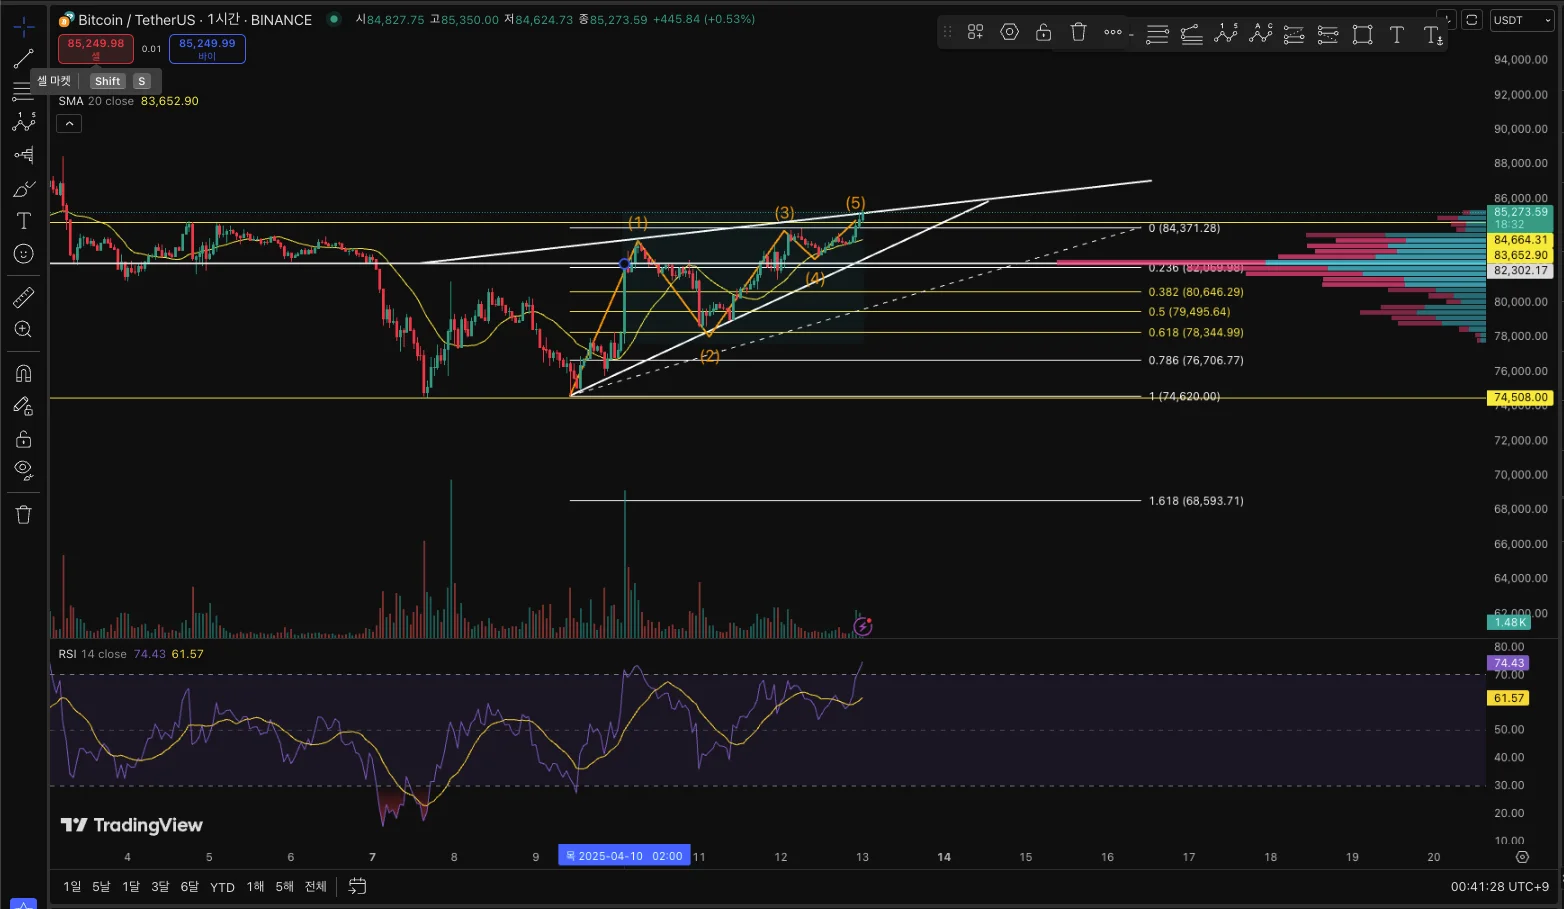Open more options in floating toolbar
The image size is (1564, 909).
tap(1113, 32)
